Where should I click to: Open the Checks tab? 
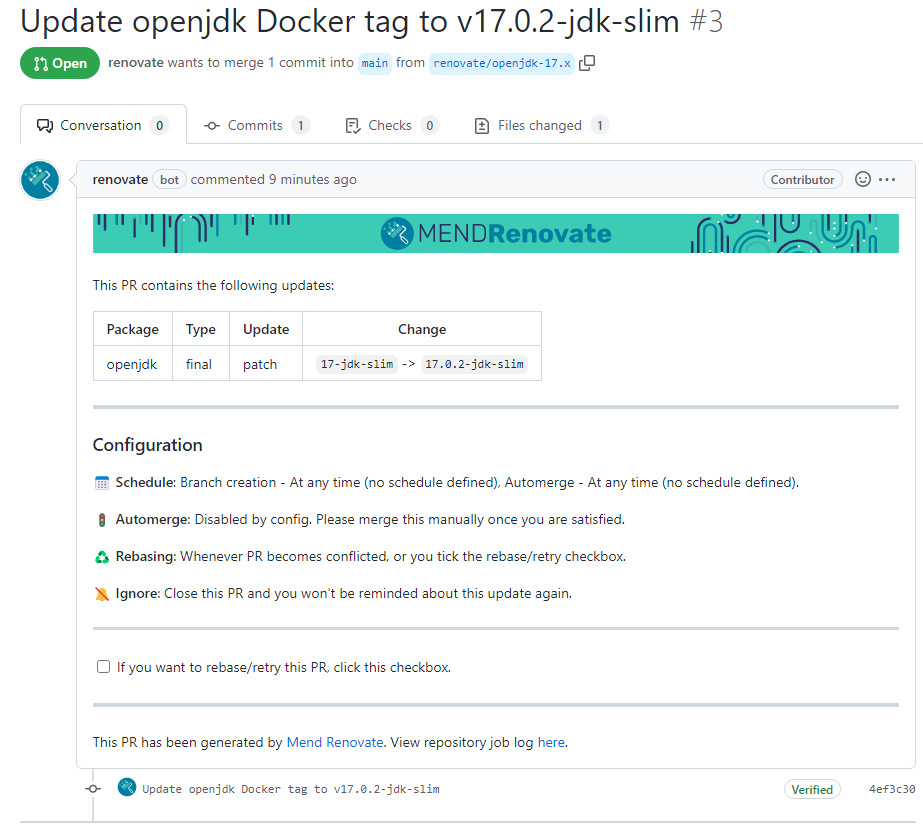coord(392,125)
